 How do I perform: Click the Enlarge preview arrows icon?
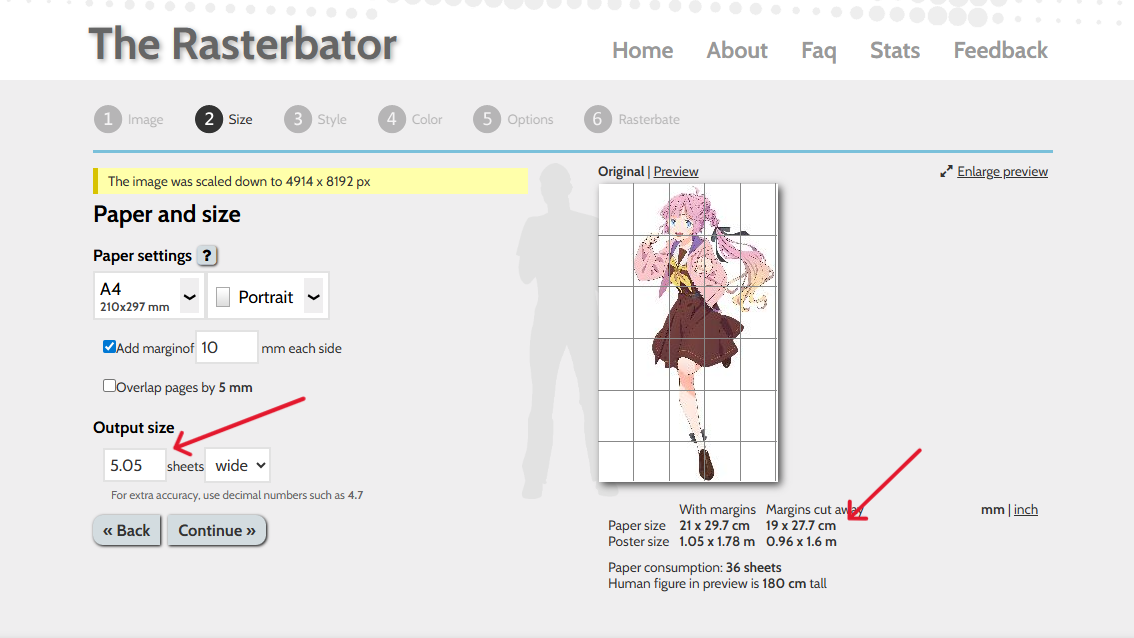click(x=946, y=172)
